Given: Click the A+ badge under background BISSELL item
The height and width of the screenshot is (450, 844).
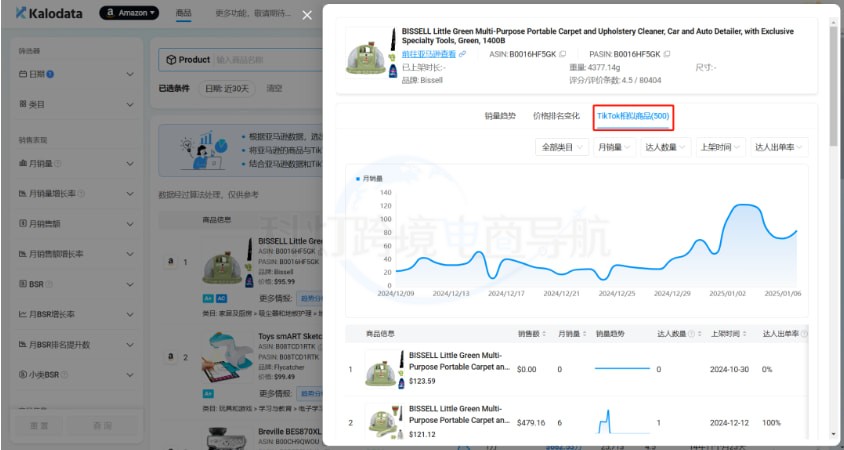Looking at the screenshot, I should click(x=208, y=298).
